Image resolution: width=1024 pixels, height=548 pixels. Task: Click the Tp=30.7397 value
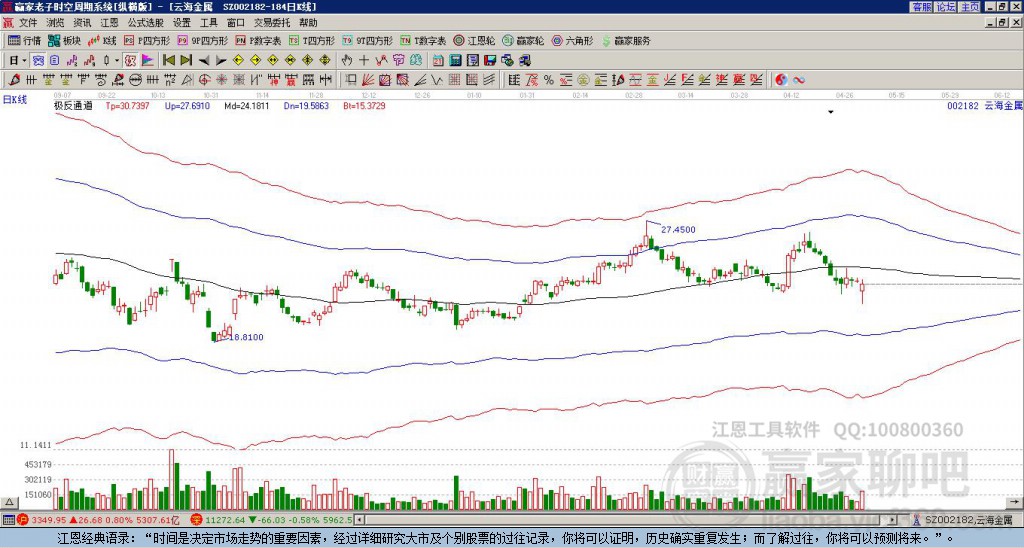pyautogui.click(x=127, y=105)
